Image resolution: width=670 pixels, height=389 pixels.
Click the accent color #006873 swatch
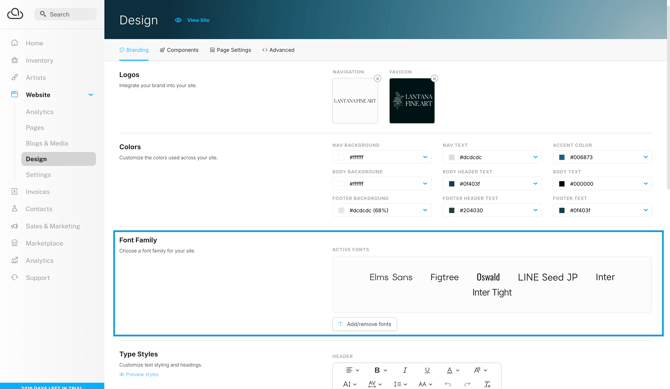point(562,157)
